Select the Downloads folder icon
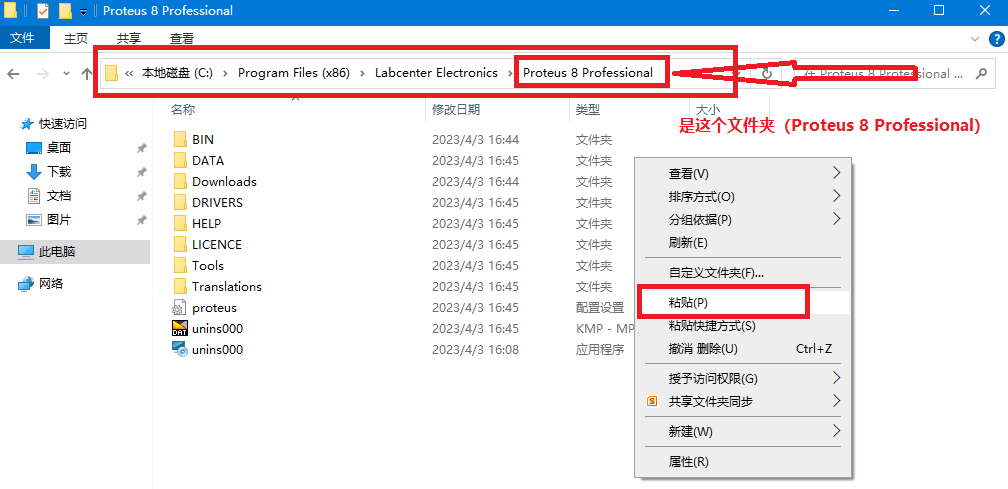Viewport: 1008px width, 489px height. [180, 182]
